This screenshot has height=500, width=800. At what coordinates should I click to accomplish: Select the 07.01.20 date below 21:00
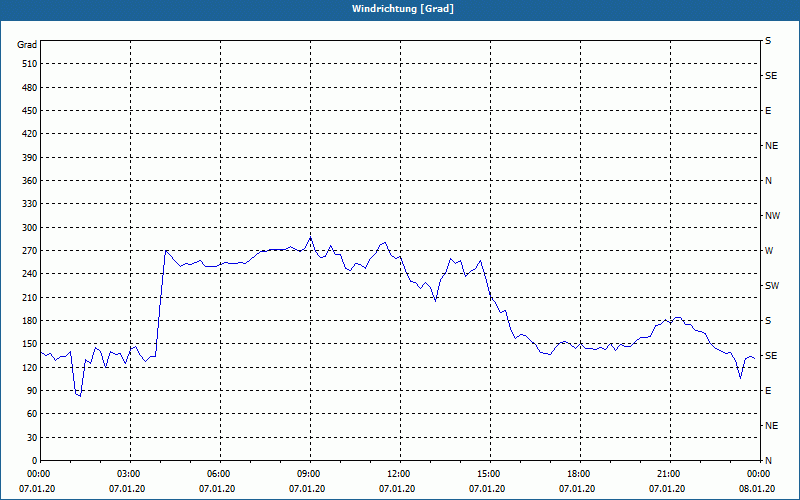(666, 489)
